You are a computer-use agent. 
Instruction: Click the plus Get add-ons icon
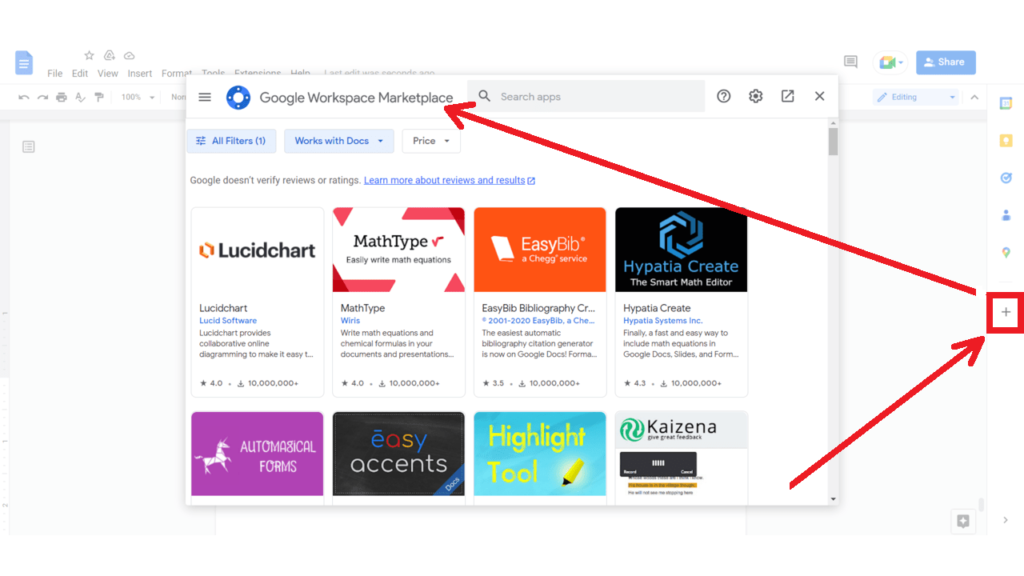[x=1006, y=312]
